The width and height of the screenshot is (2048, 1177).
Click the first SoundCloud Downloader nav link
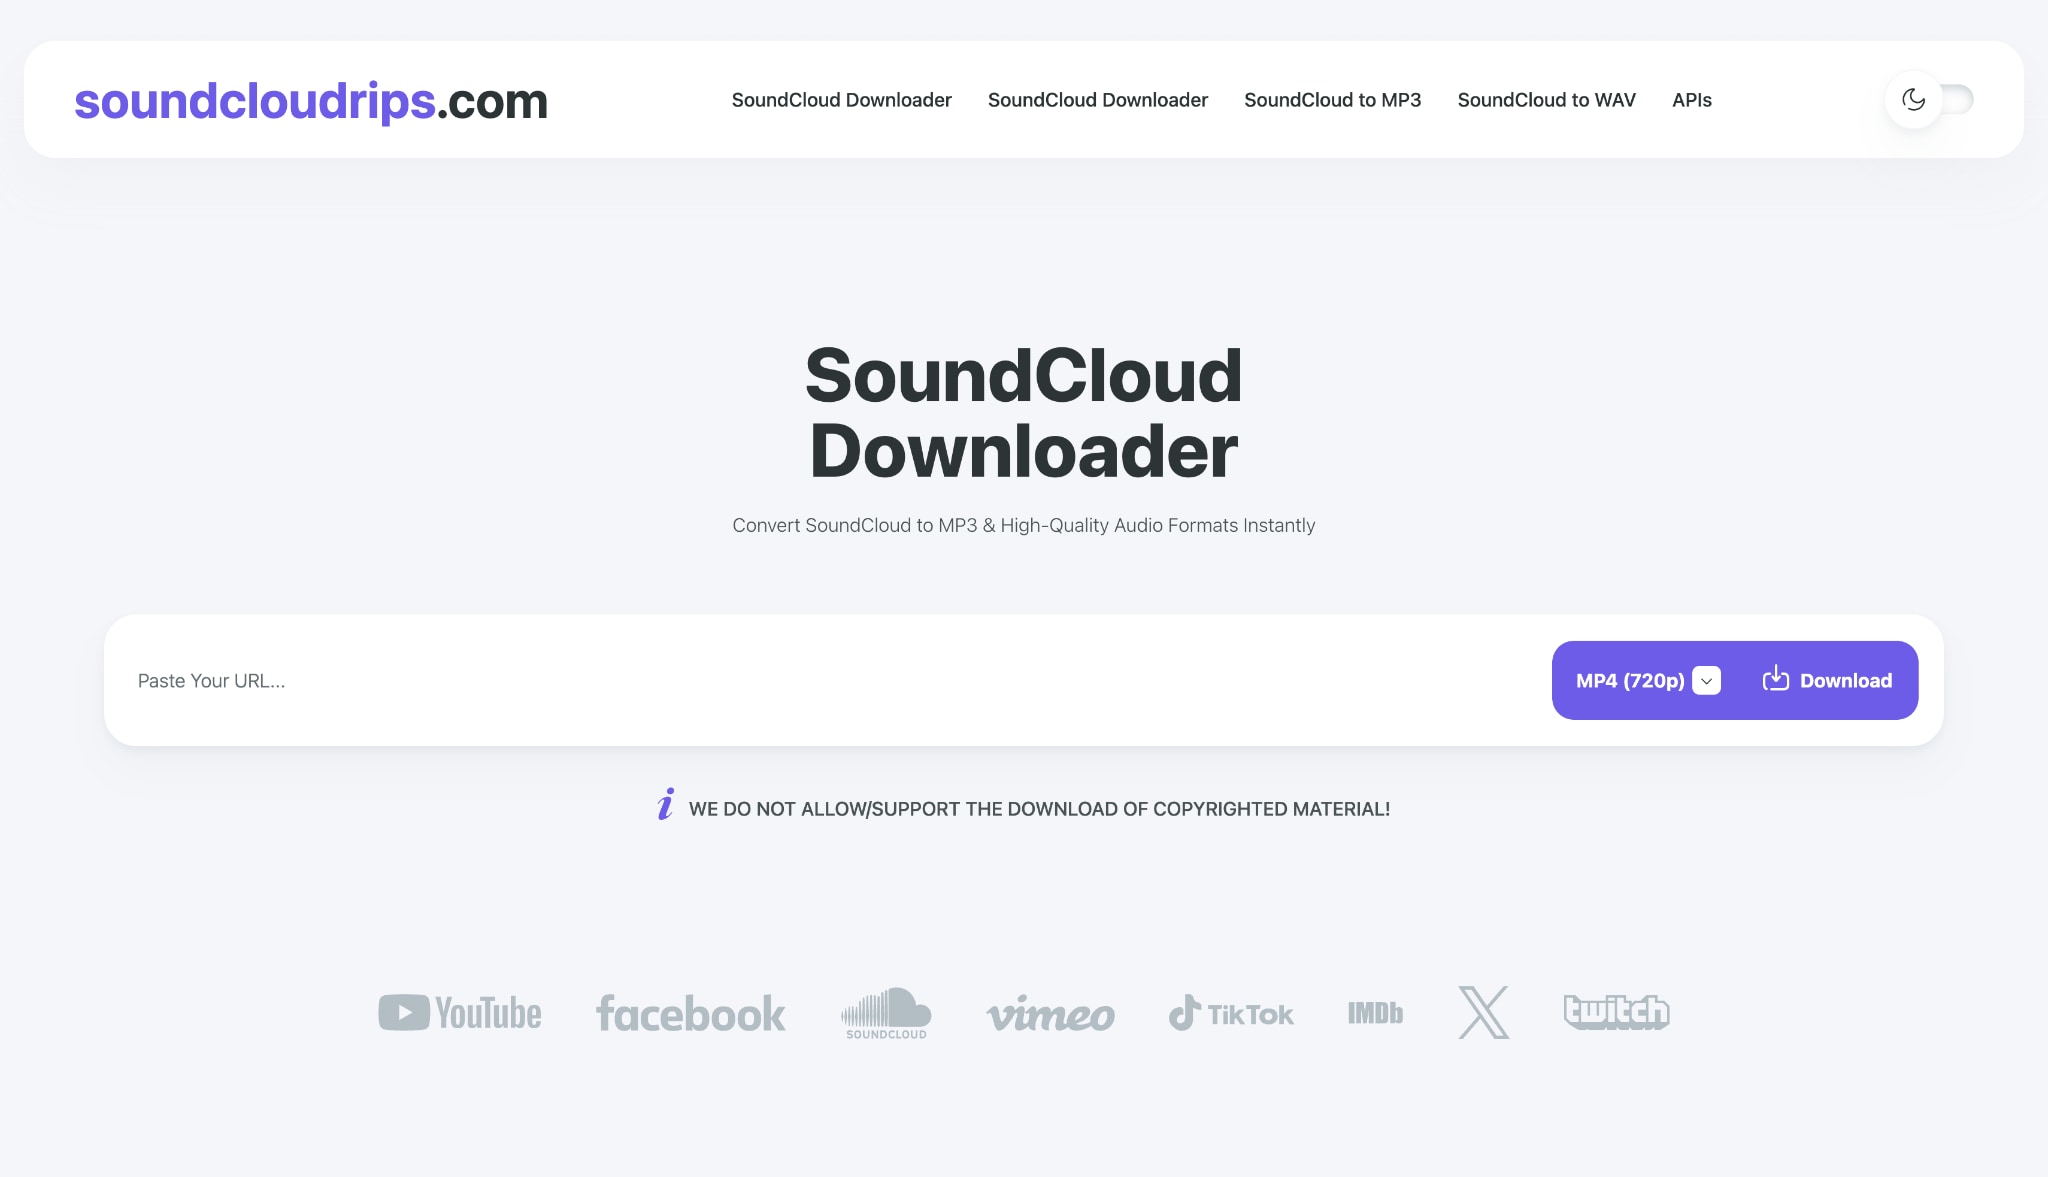pos(841,100)
